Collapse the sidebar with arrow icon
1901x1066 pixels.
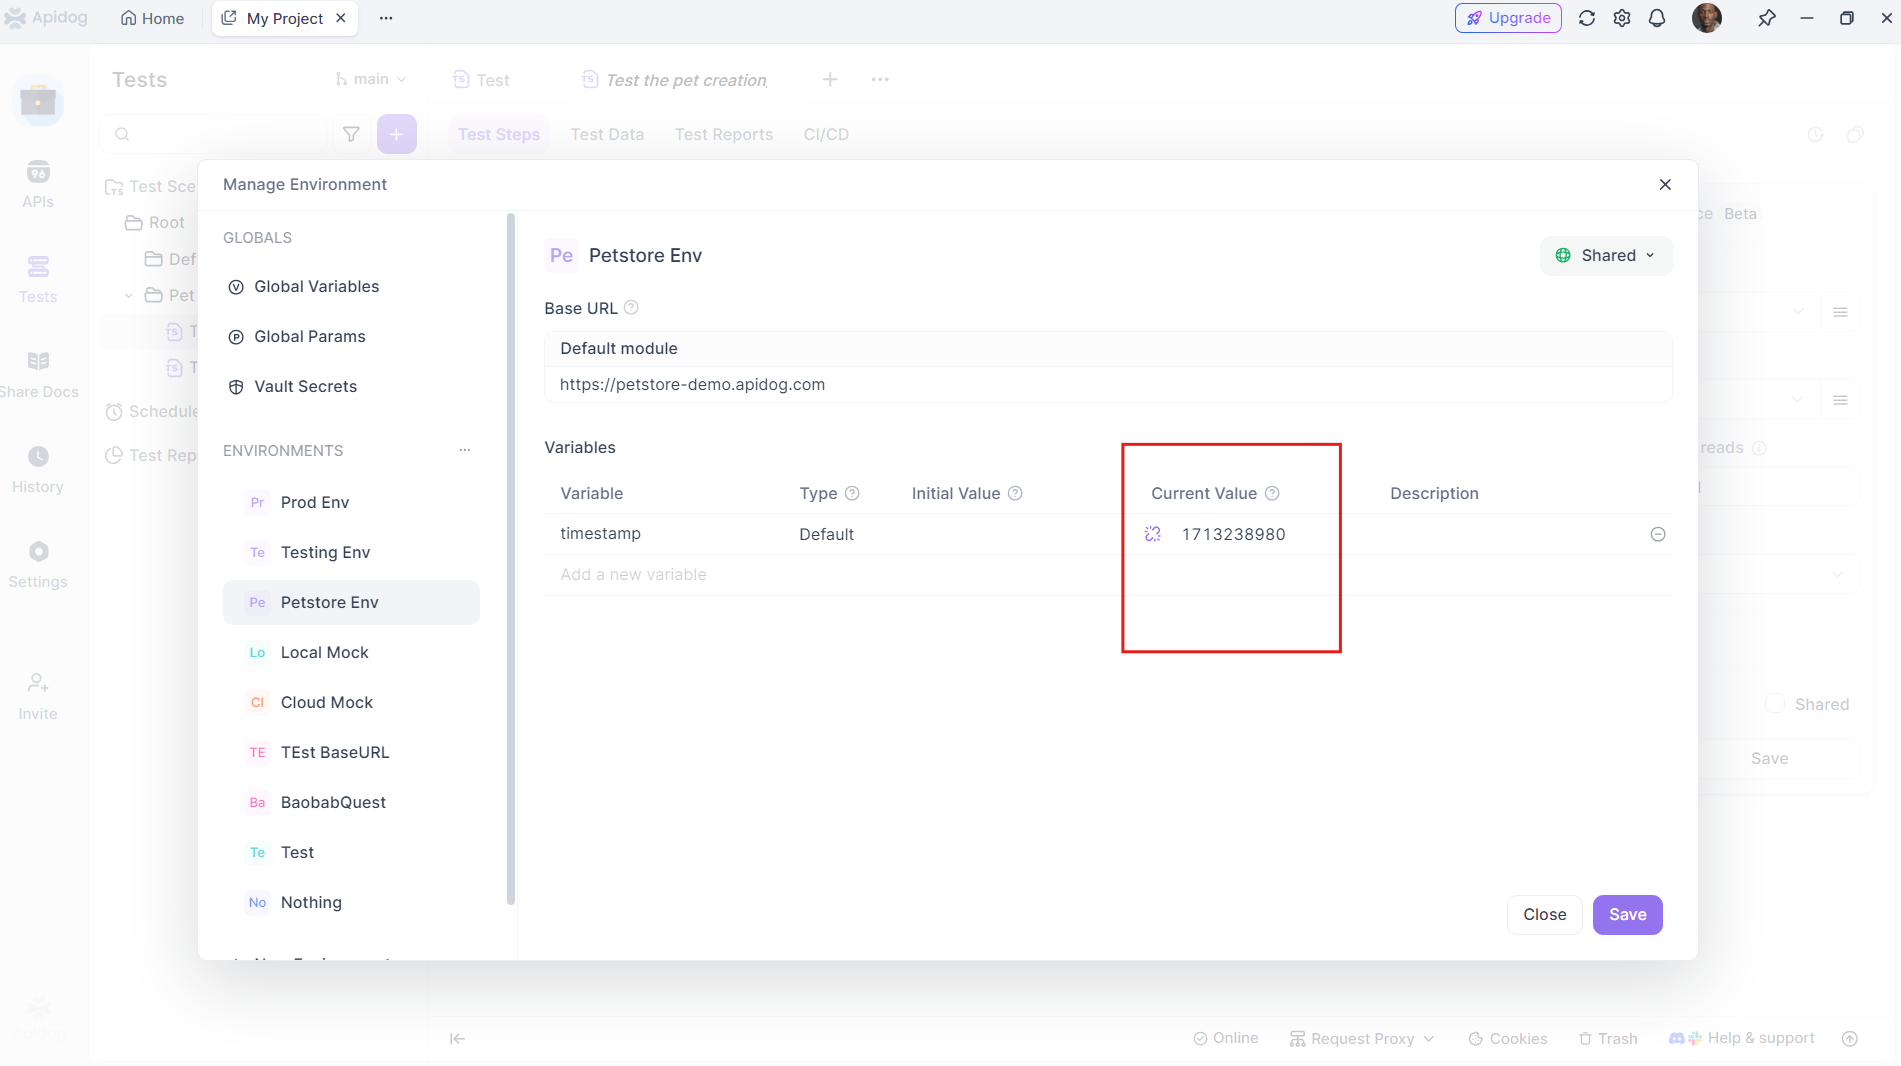[x=457, y=1039]
